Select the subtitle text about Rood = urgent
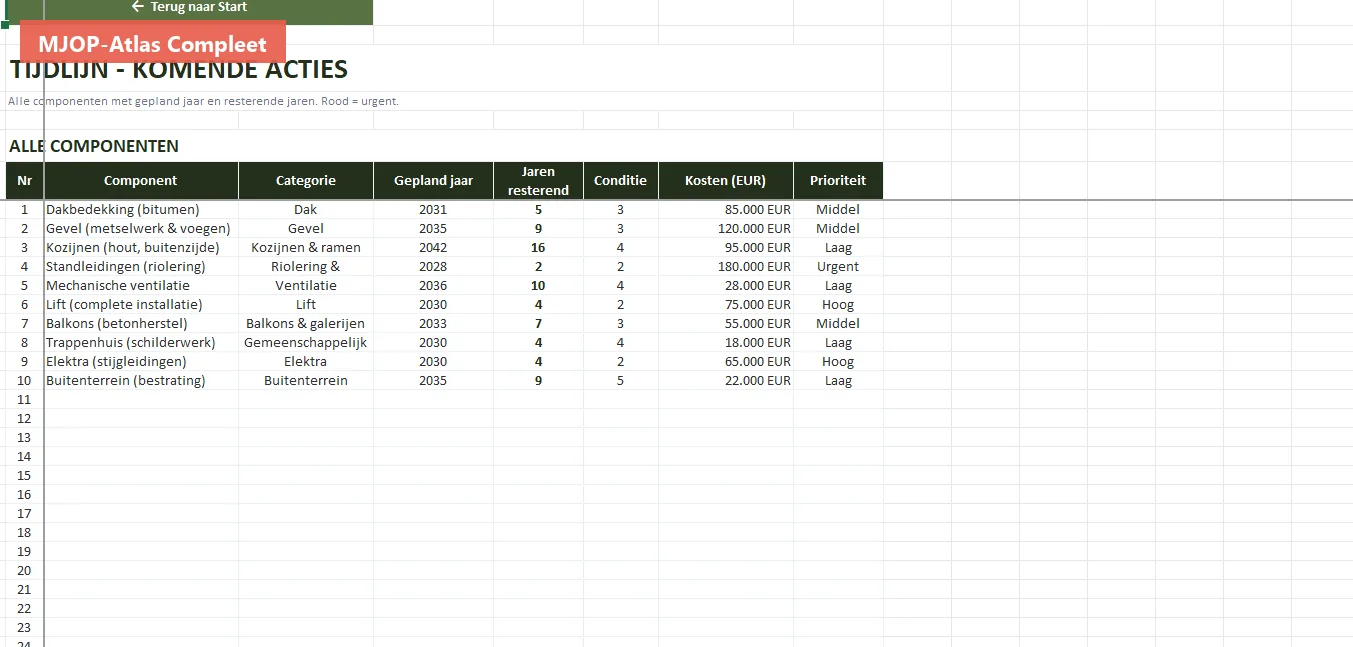This screenshot has width=1353, height=647. pyautogui.click(x=203, y=101)
